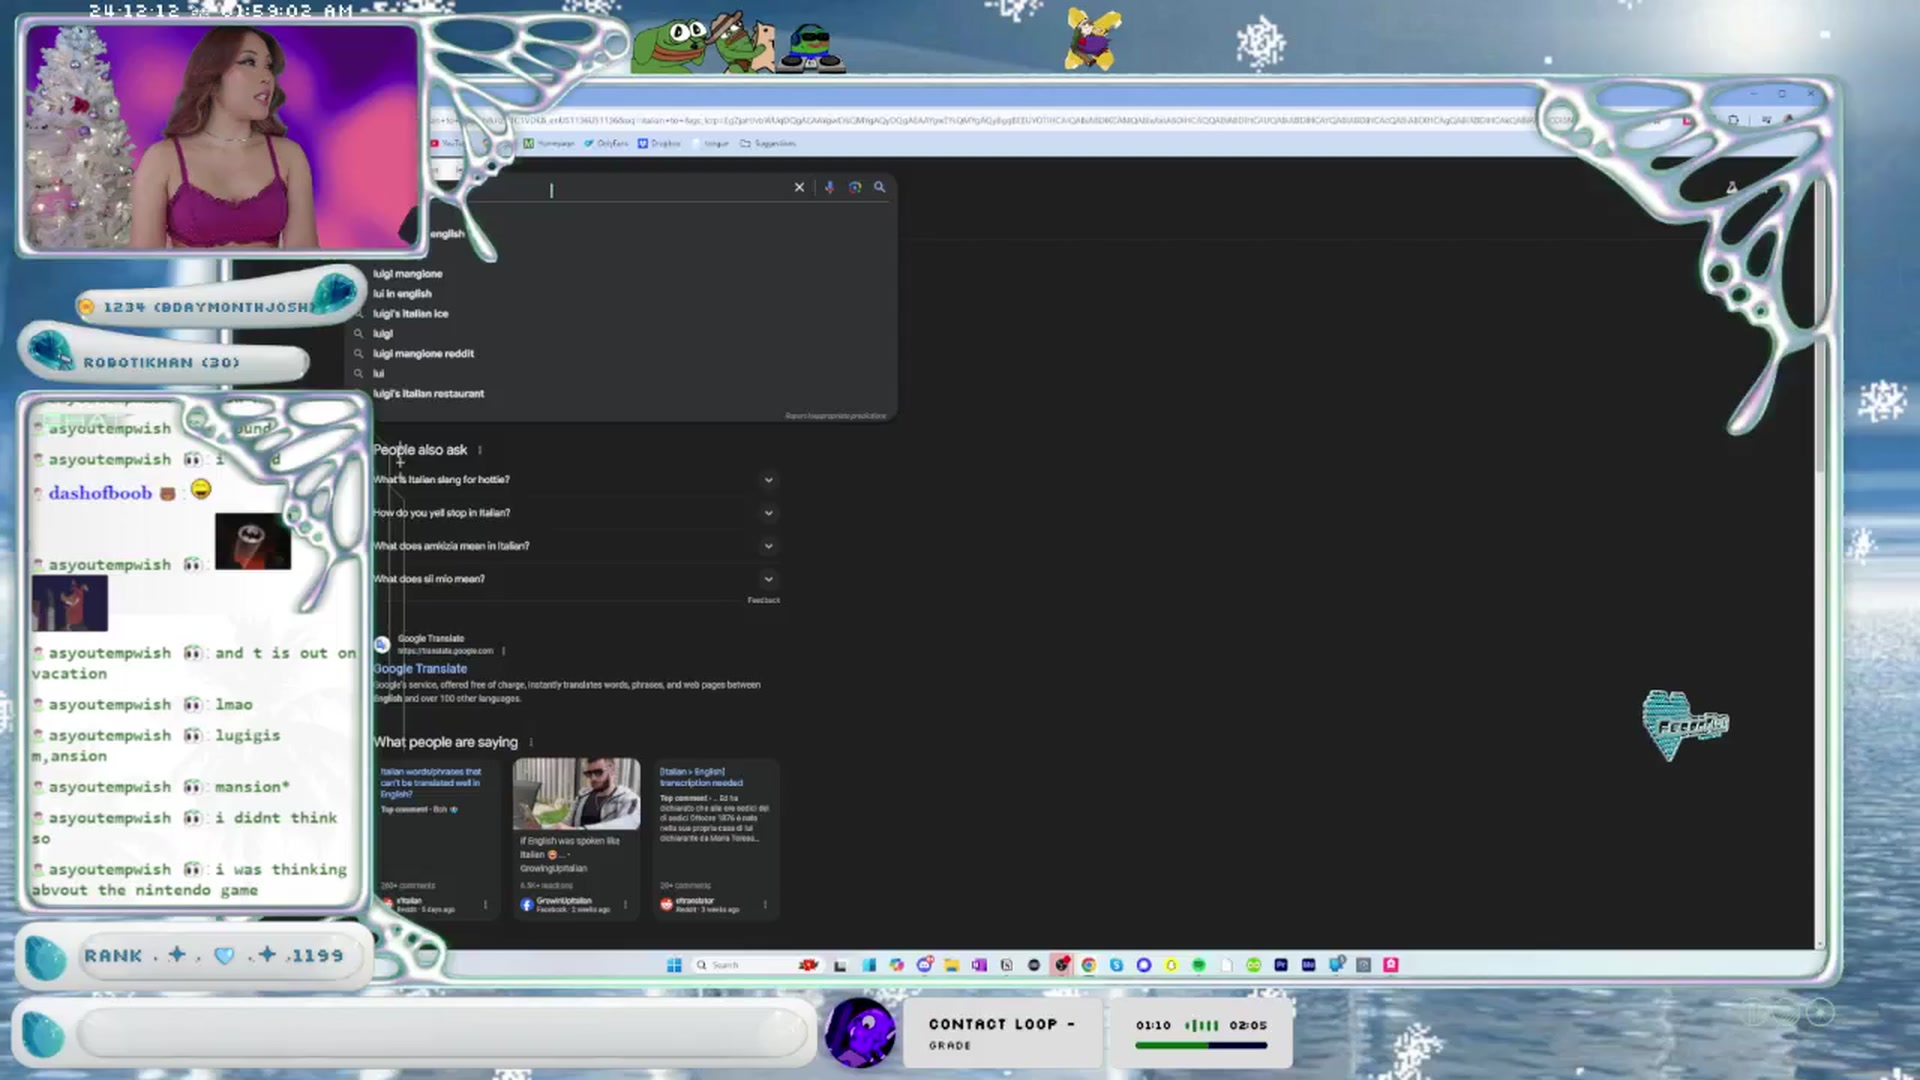
Task: Open the highlighted red-dot app on taskbar
Action: (x=1062, y=965)
